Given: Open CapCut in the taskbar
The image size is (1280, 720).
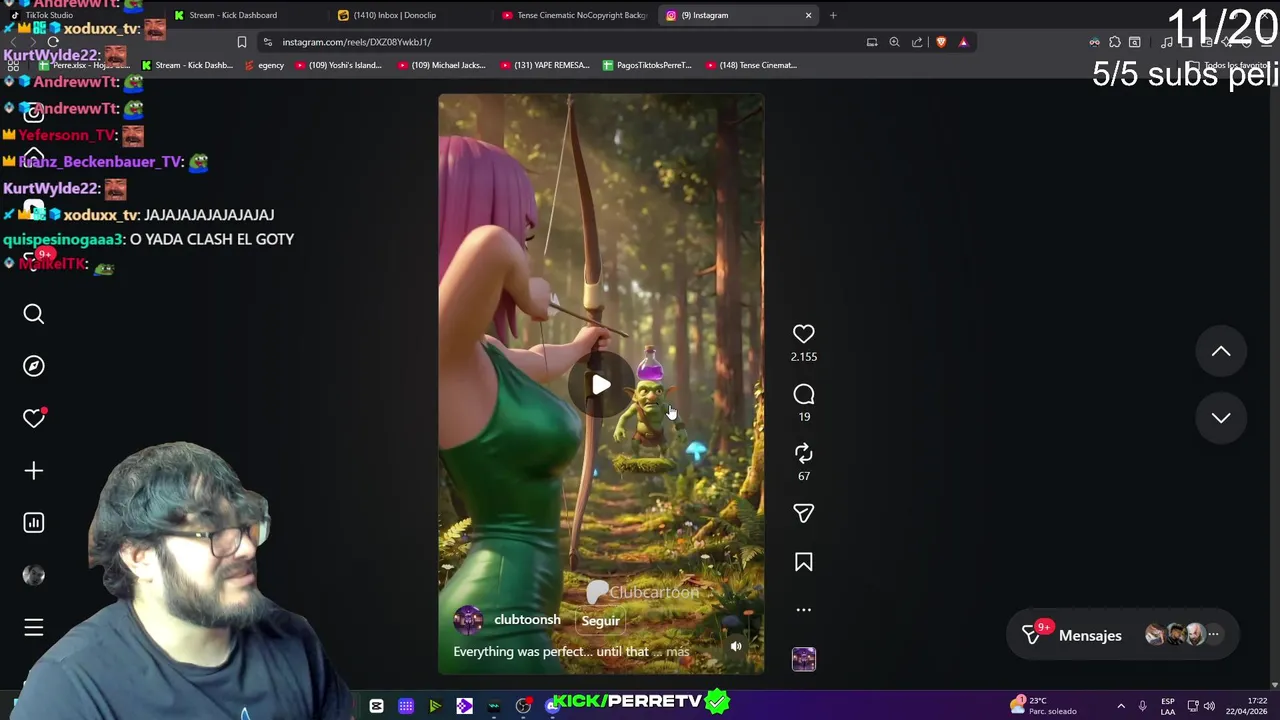Looking at the screenshot, I should [x=376, y=707].
